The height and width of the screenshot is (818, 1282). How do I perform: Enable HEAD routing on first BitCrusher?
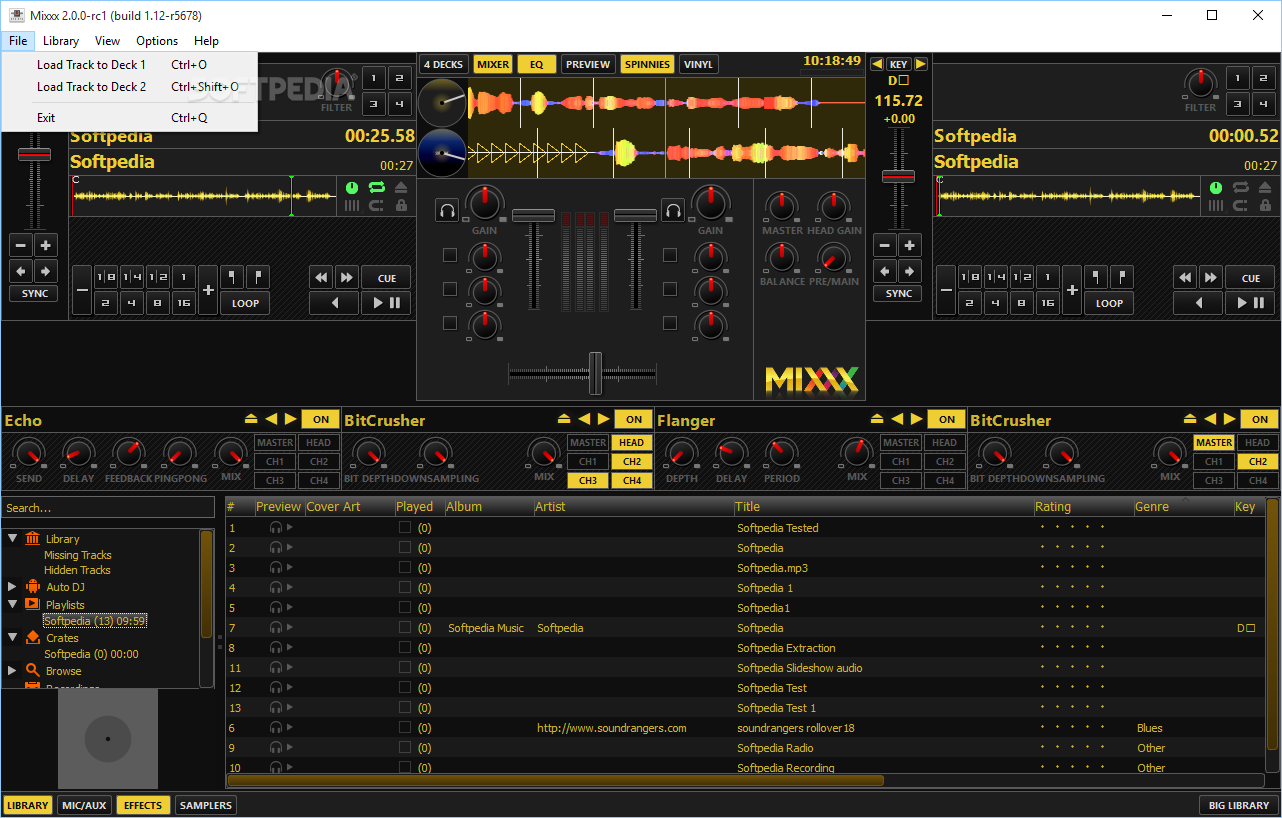(631, 443)
